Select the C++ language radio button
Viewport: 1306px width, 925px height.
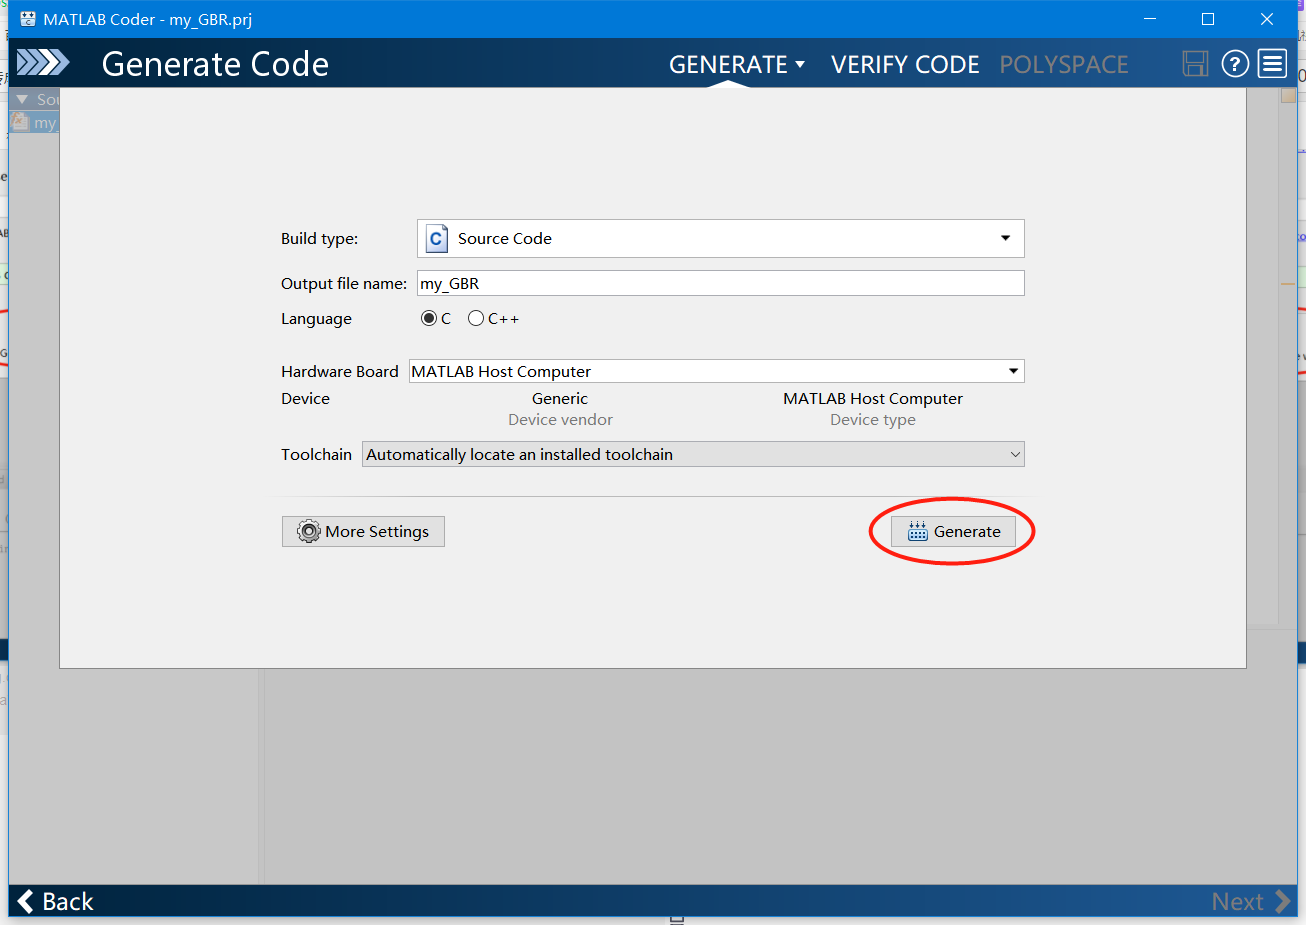[x=476, y=318]
